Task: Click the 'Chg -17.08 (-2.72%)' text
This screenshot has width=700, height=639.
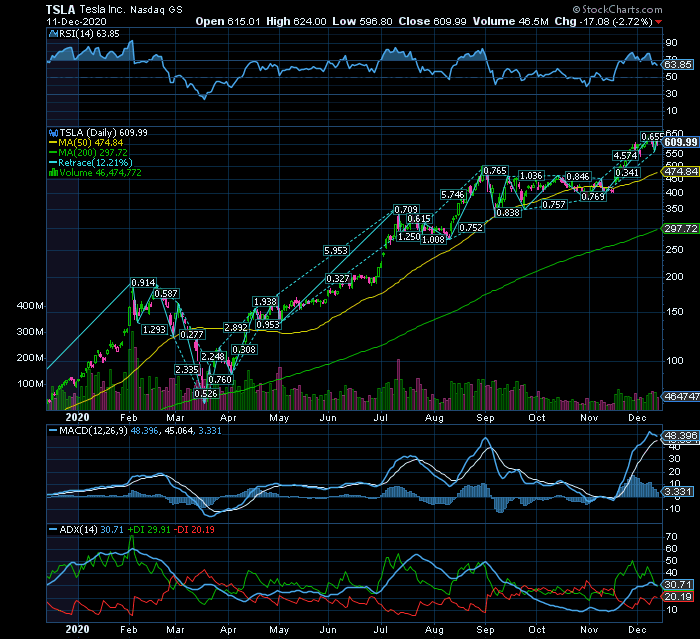Action: [x=604, y=21]
